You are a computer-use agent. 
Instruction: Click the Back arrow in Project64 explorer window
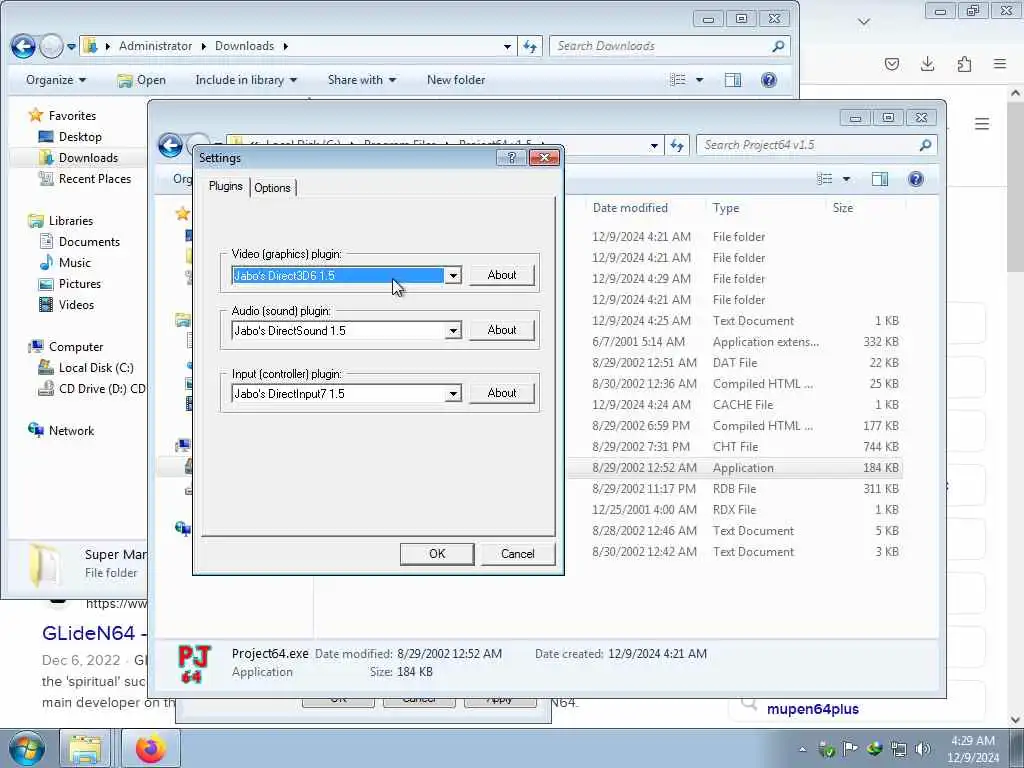pyautogui.click(x=170, y=145)
